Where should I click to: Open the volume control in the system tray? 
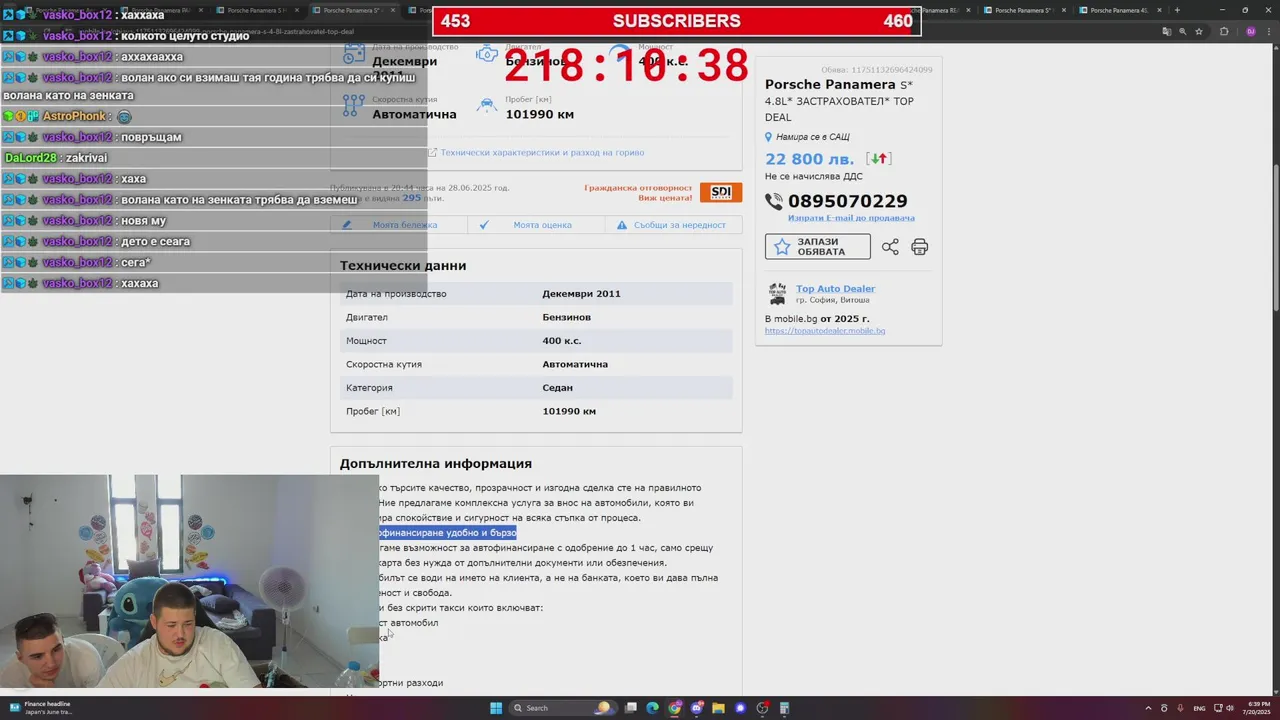1230,708
